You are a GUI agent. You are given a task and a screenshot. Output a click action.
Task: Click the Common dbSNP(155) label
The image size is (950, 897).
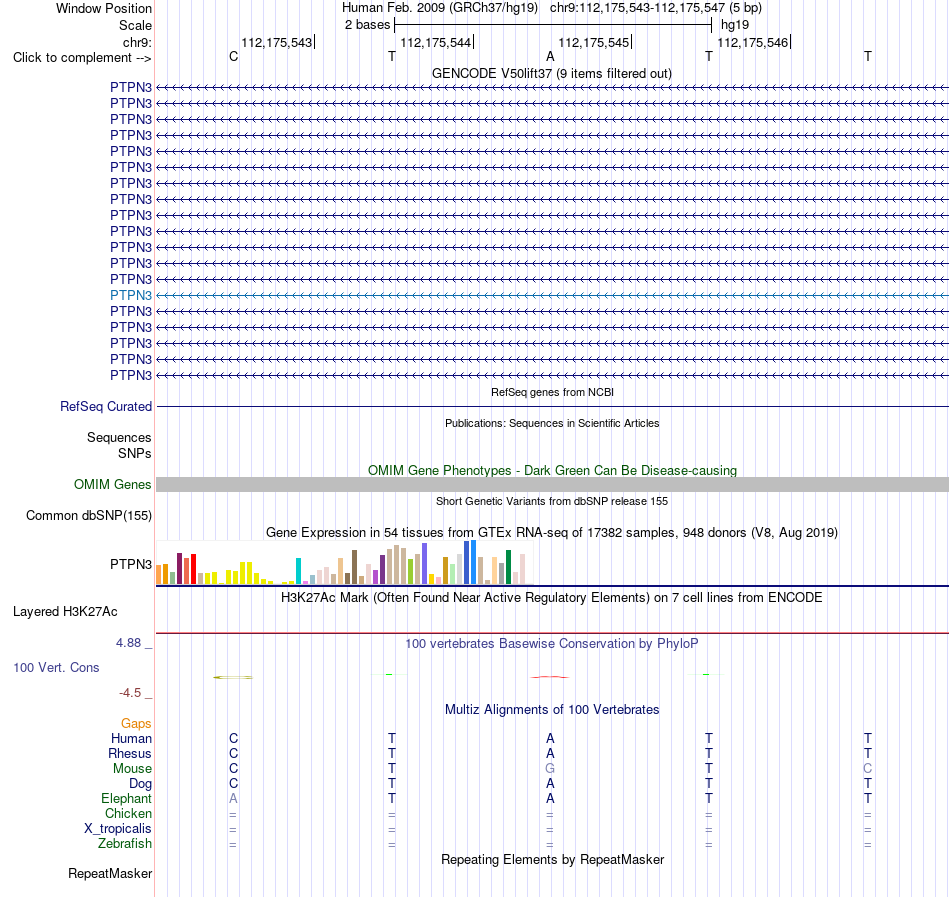89,515
